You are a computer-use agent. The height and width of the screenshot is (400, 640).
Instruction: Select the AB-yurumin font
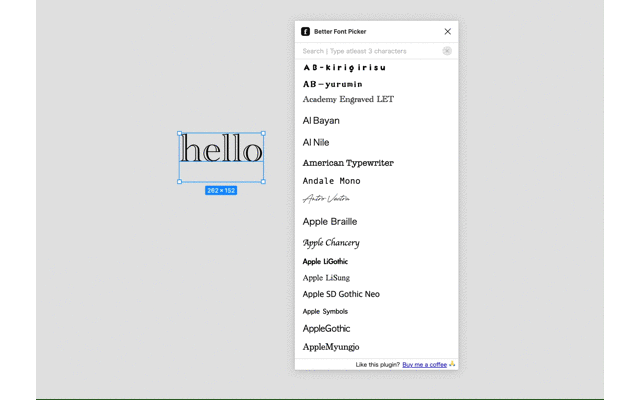click(x=332, y=84)
